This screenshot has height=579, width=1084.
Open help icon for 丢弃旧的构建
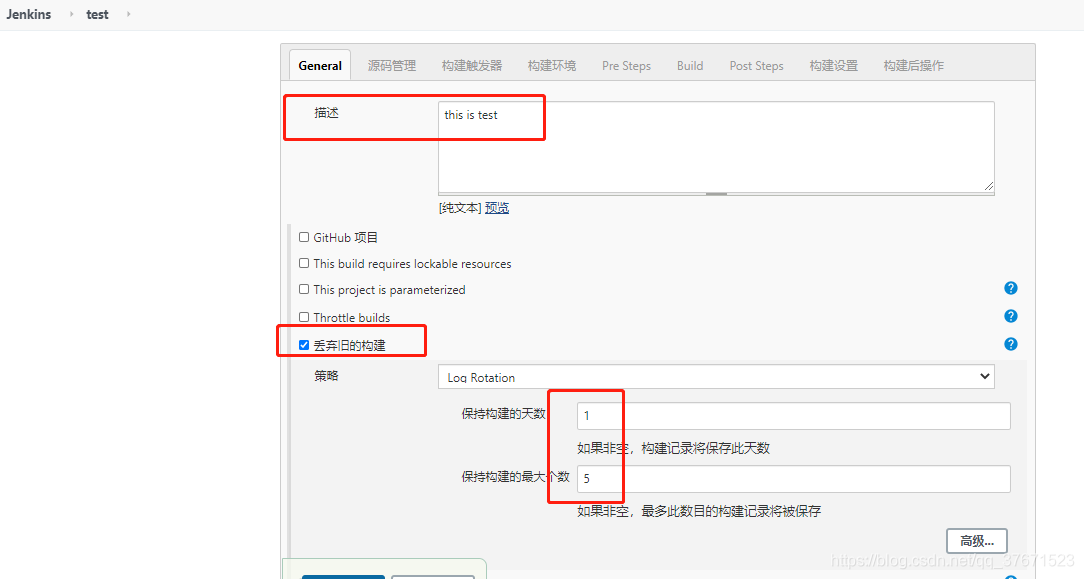(x=1011, y=344)
